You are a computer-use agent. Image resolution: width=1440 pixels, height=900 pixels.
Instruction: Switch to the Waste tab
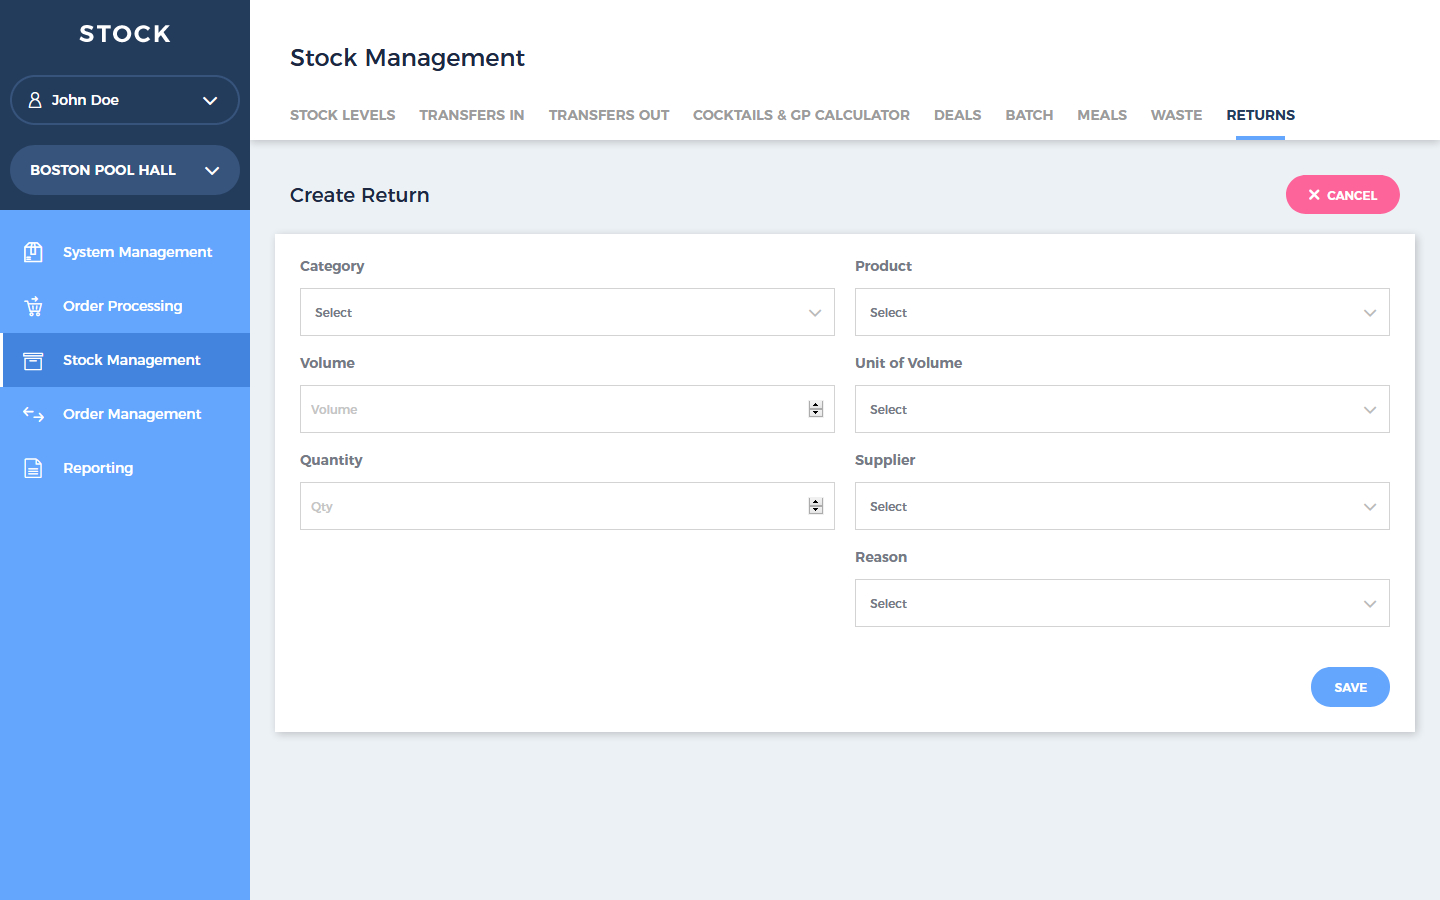[x=1176, y=115]
